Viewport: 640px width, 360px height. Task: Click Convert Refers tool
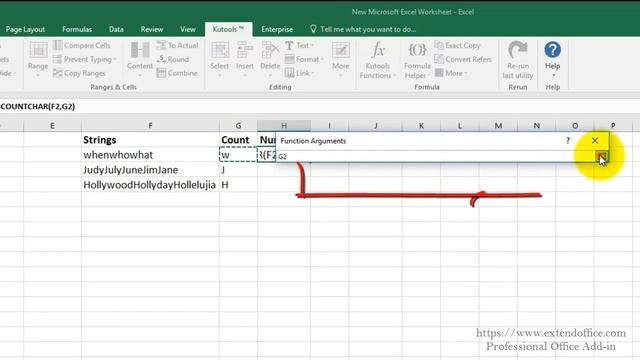tap(463, 59)
